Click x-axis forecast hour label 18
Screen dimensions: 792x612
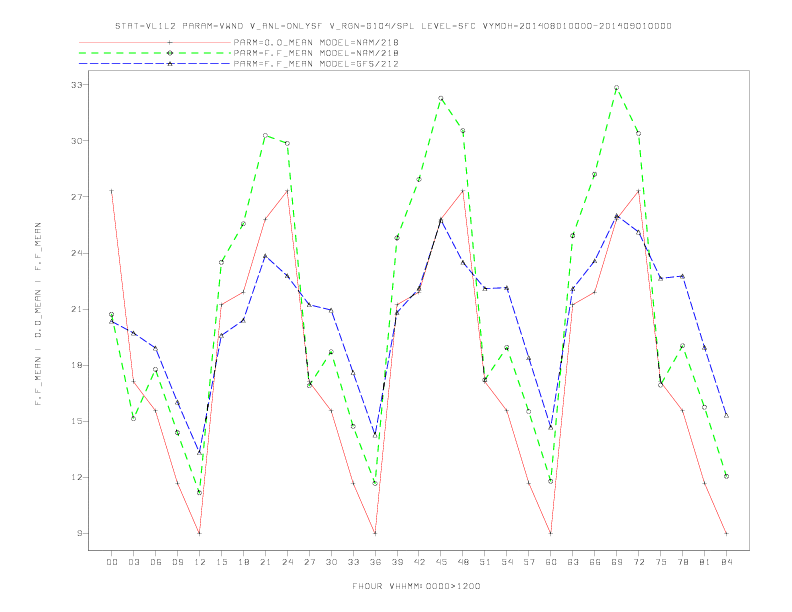(243, 562)
